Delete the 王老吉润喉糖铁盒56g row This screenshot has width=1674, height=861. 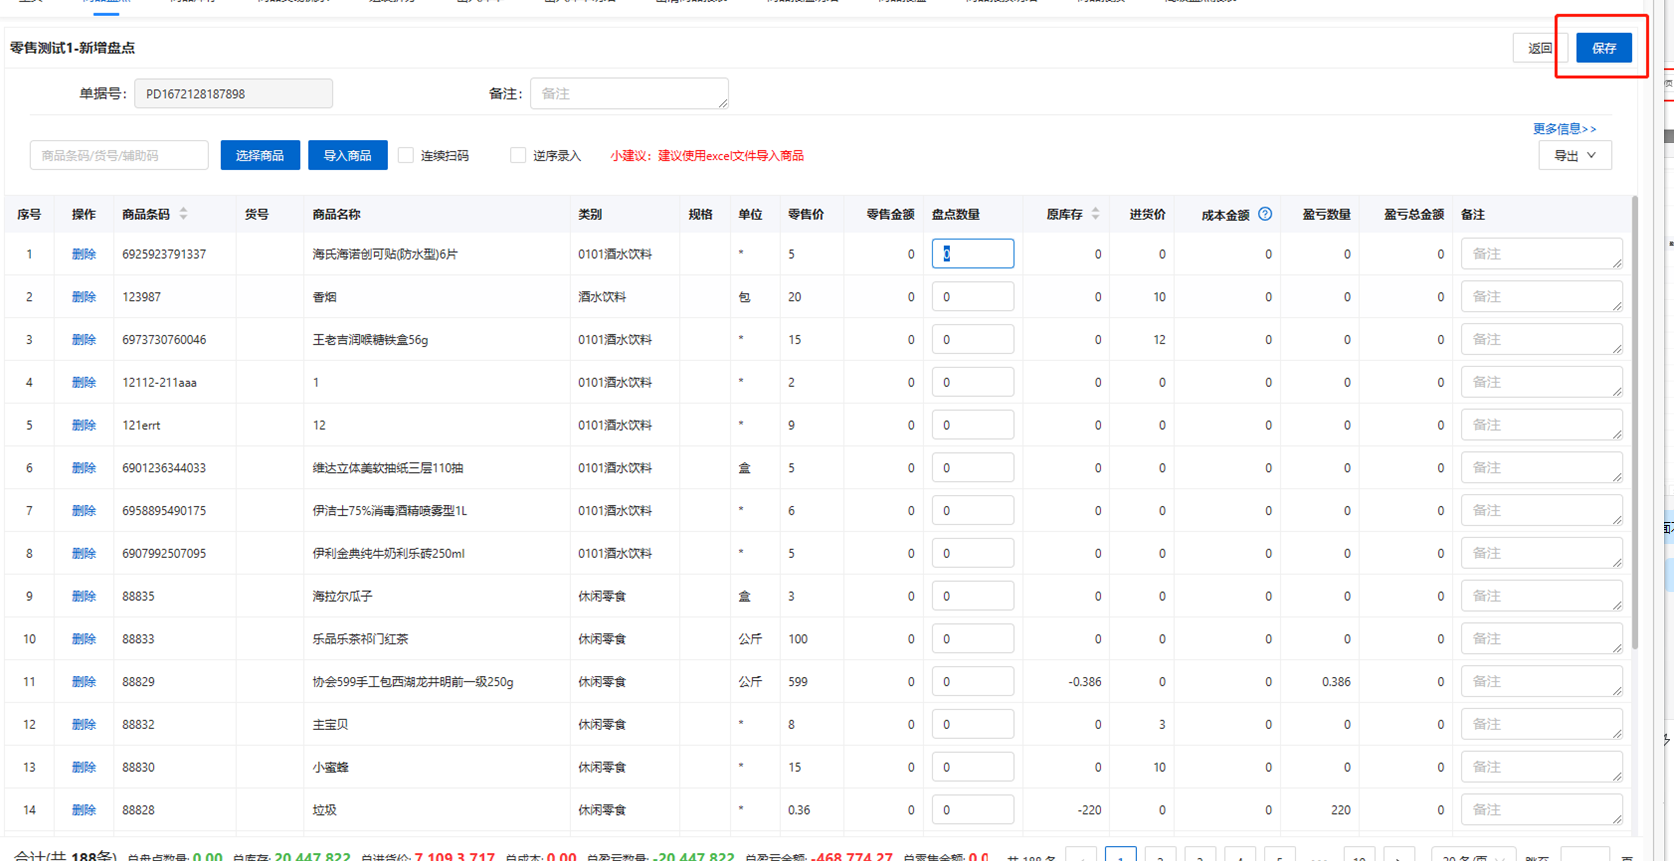[x=84, y=340]
